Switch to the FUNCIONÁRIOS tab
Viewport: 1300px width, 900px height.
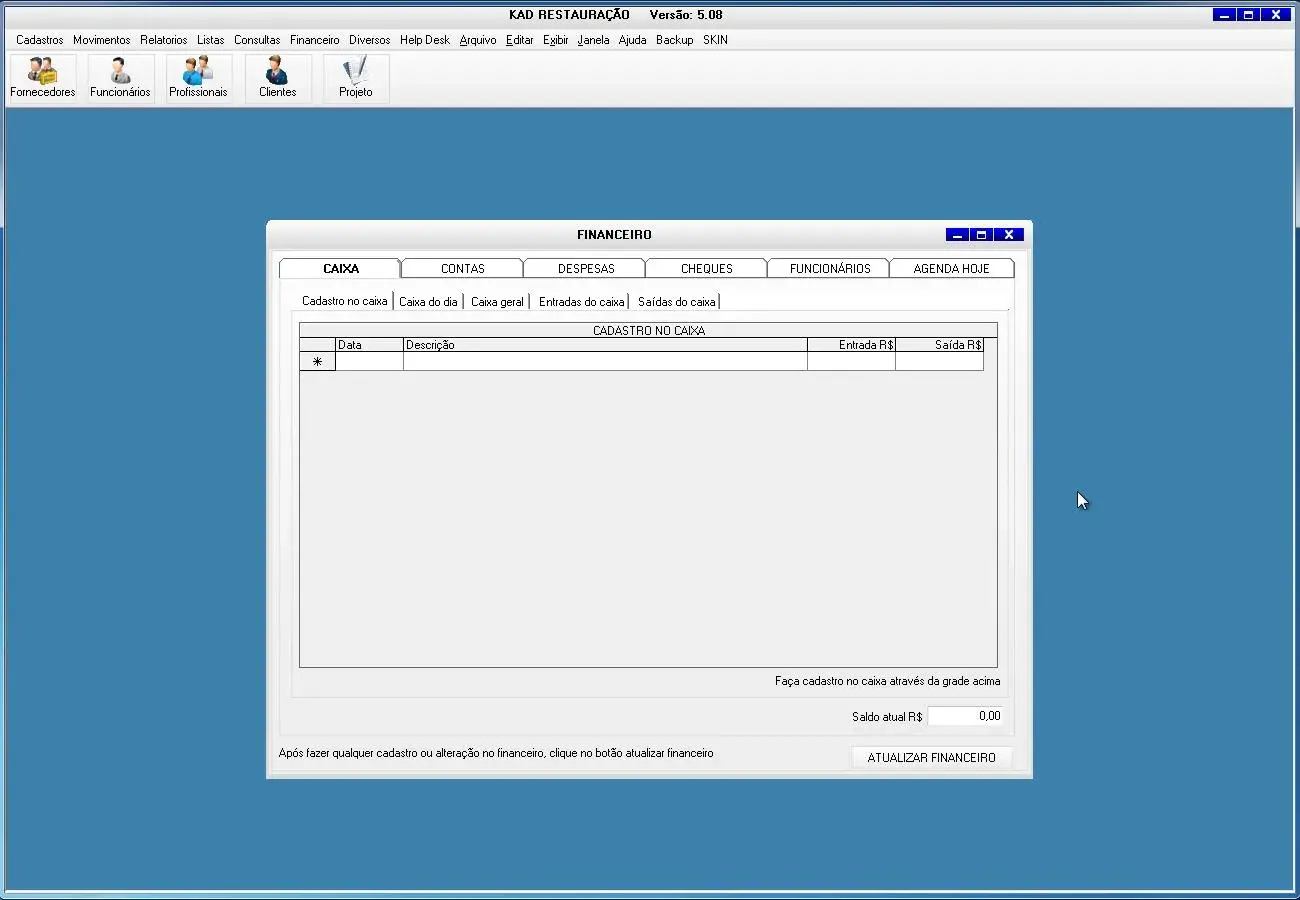point(830,268)
